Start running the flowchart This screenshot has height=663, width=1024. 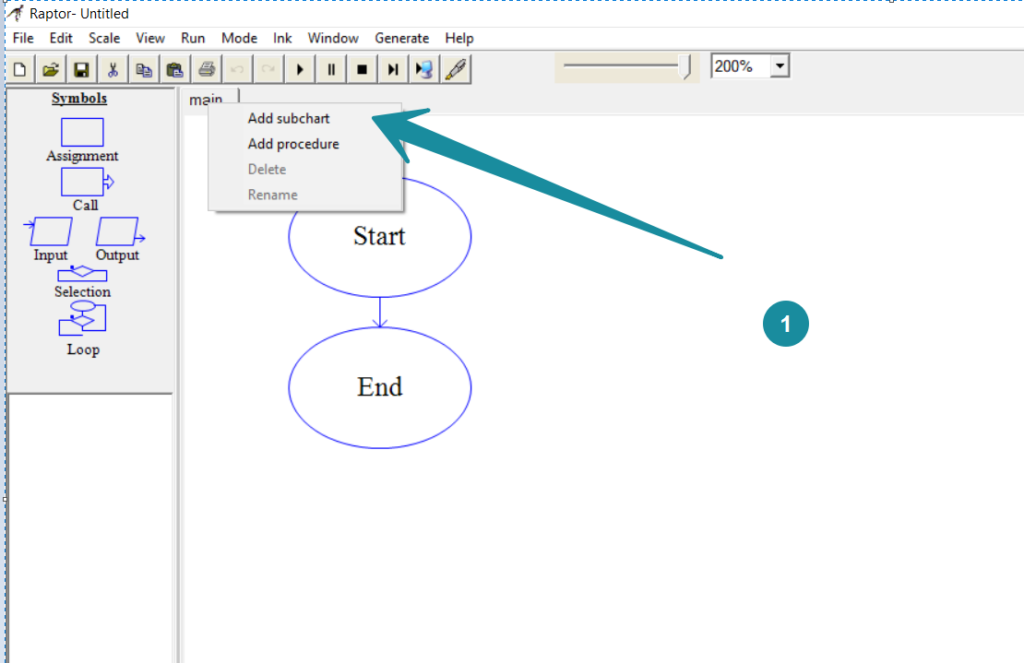pos(300,68)
